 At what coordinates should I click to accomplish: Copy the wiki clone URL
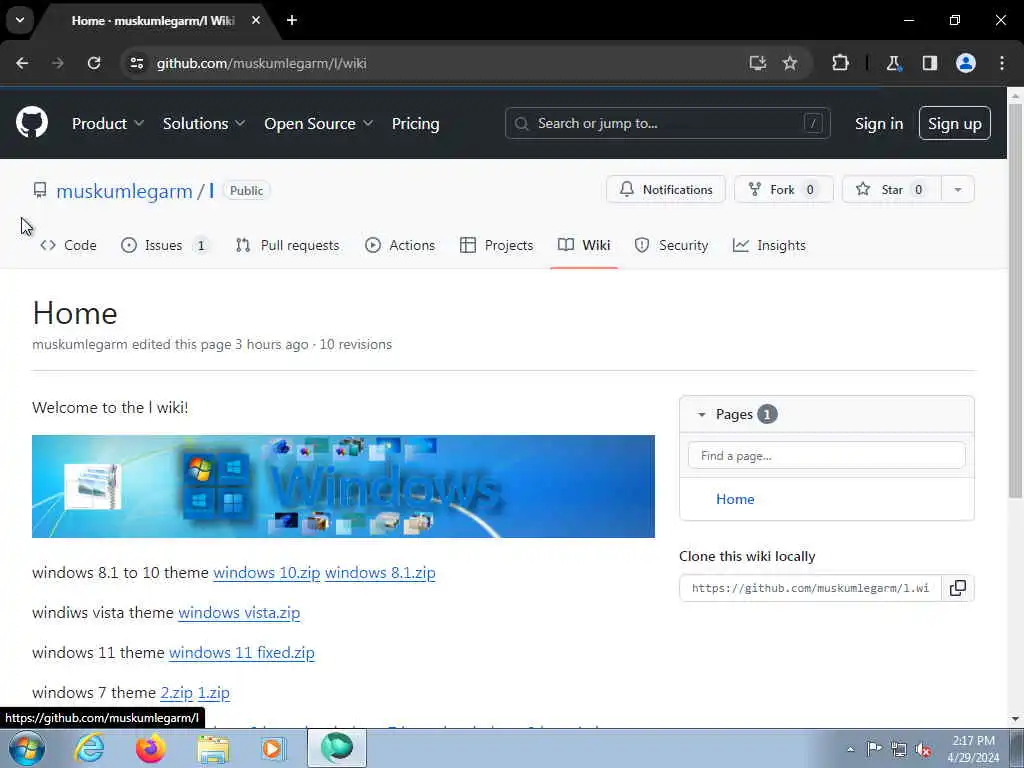pyautogui.click(x=957, y=588)
